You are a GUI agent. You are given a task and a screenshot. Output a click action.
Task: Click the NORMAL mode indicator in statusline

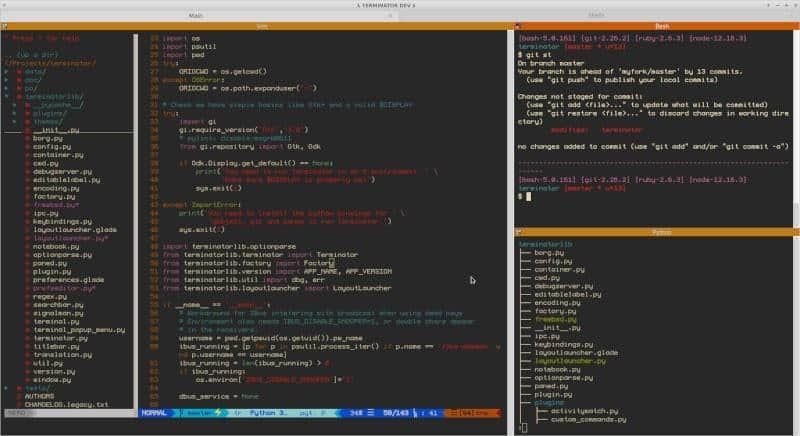[154, 412]
